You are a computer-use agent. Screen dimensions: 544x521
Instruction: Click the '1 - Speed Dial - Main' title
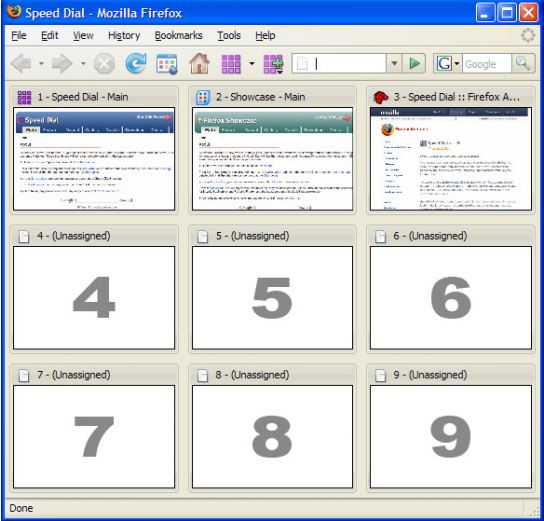(83, 97)
